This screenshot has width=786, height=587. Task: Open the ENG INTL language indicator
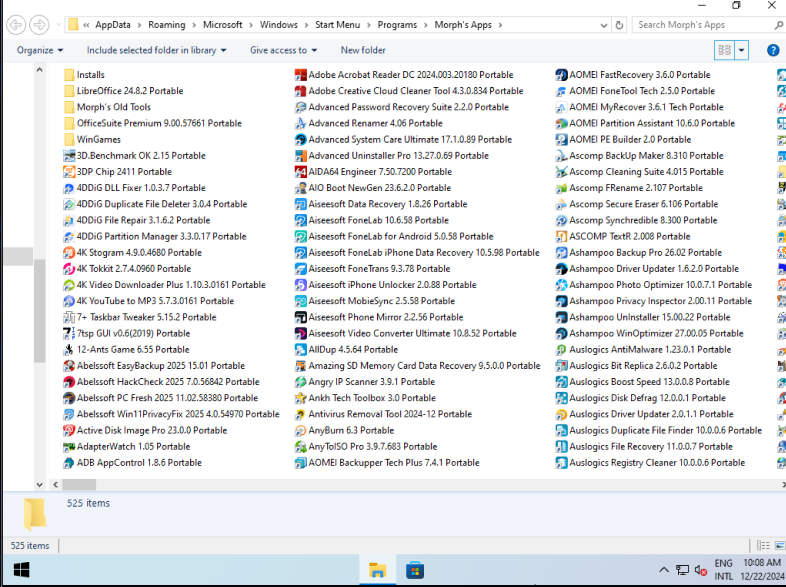723,570
